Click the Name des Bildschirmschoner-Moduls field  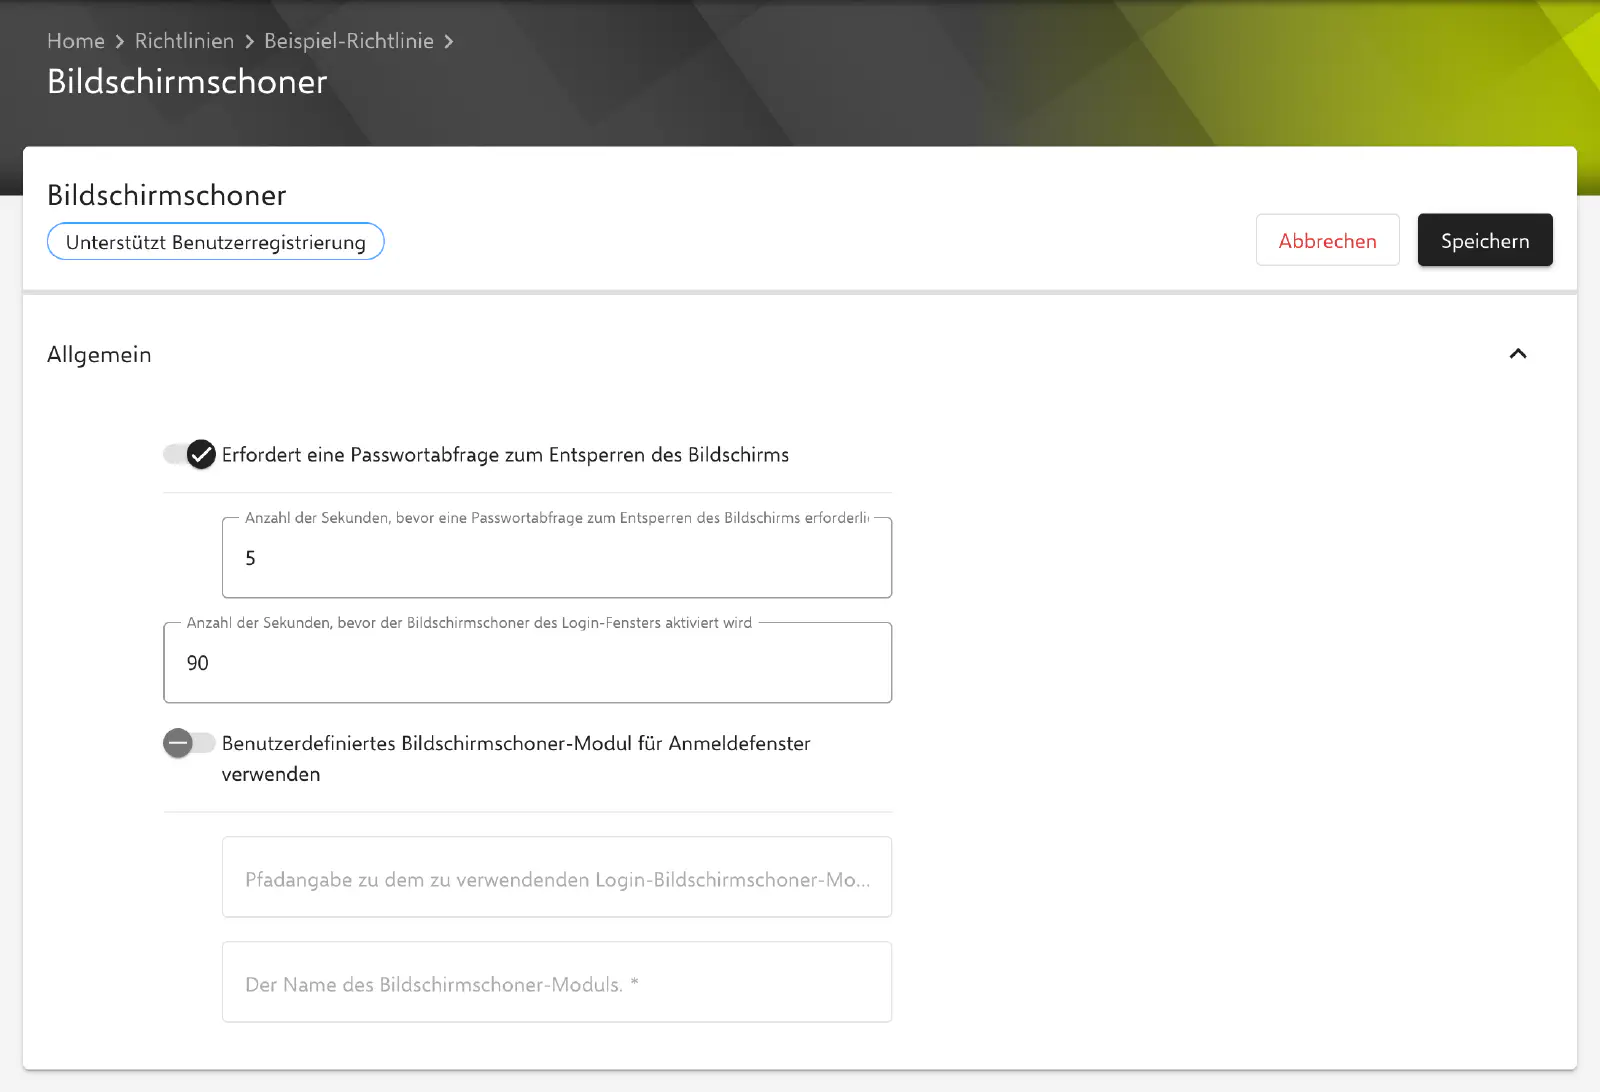[x=557, y=982]
